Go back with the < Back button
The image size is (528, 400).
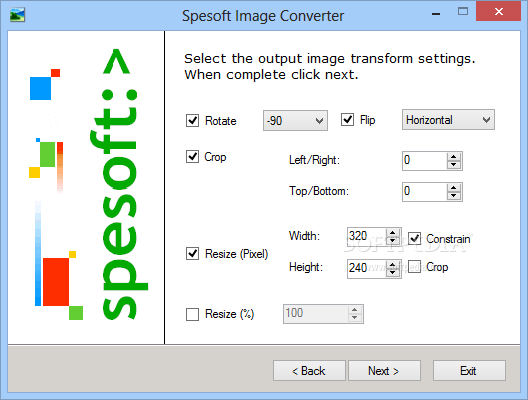(x=309, y=371)
